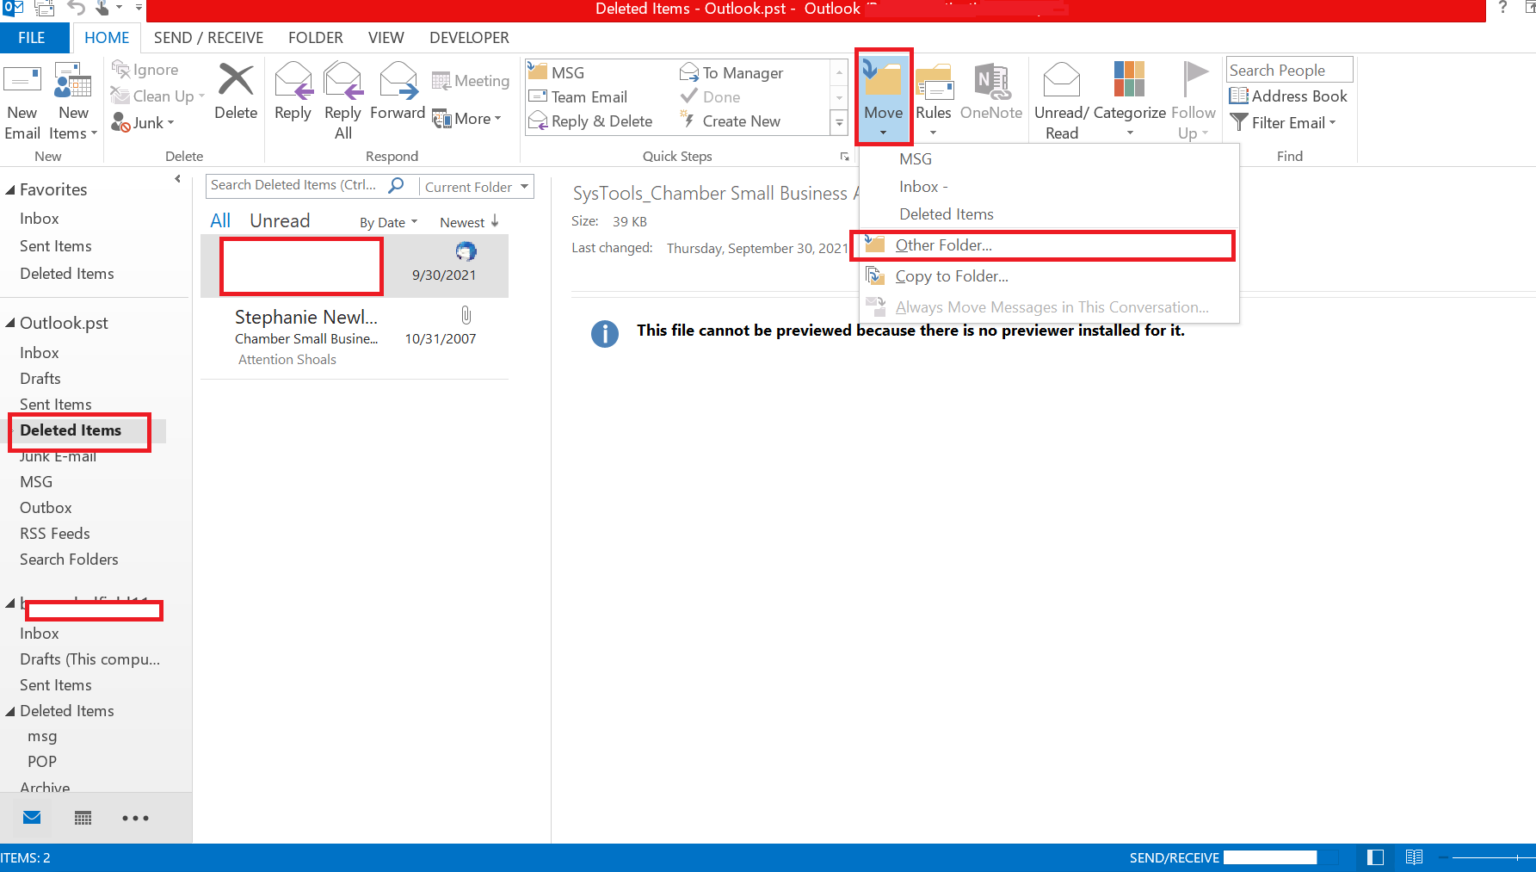Switch to the SEND / RECEIVE tab
This screenshot has width=1536, height=872.
tap(209, 37)
